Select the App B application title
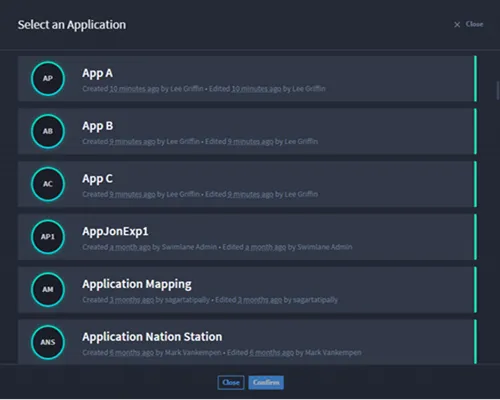The image size is (500, 400). tap(98, 126)
